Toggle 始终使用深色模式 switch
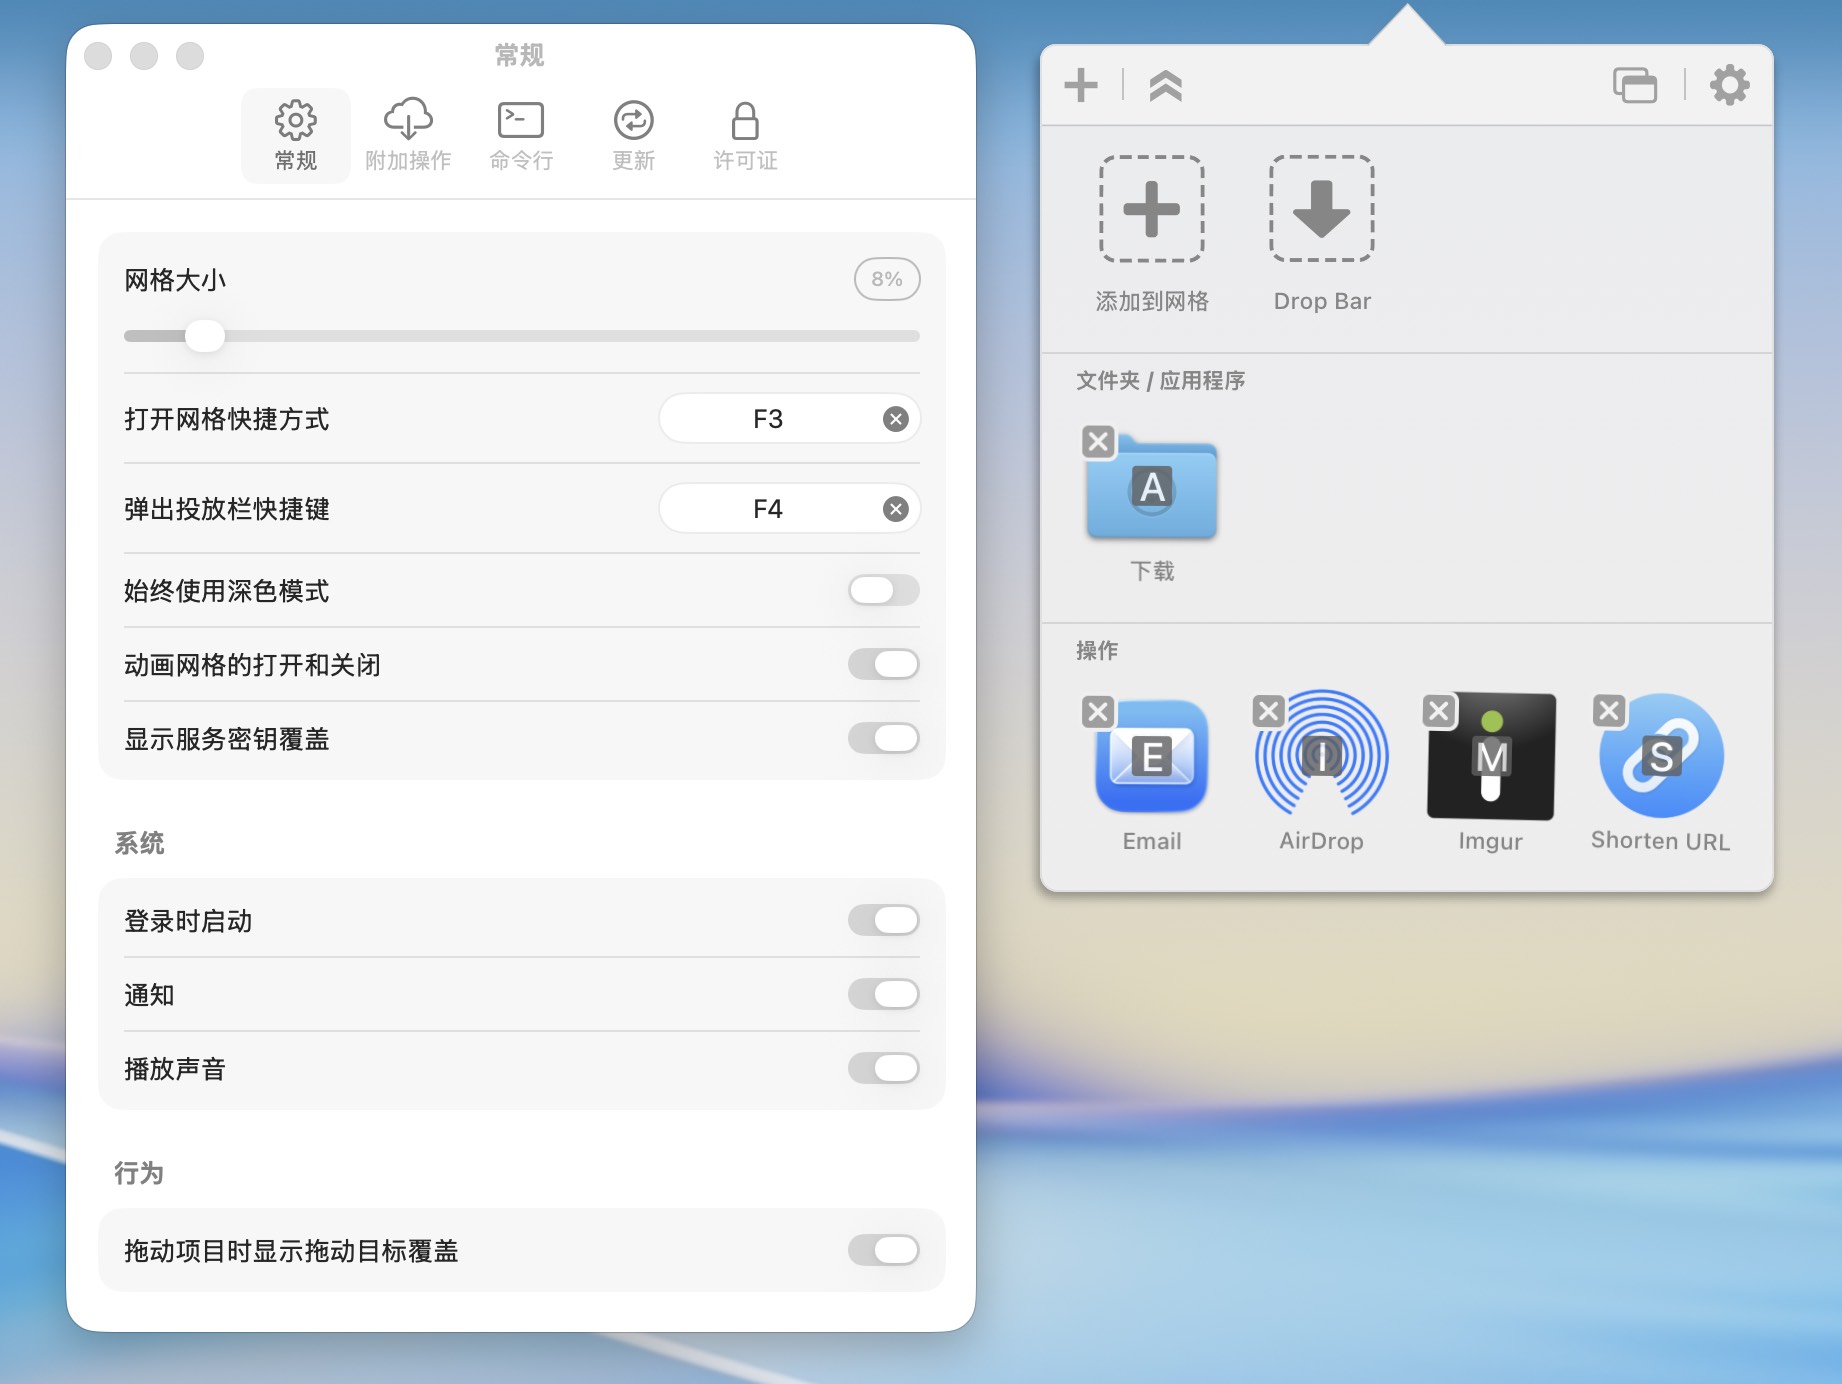The width and height of the screenshot is (1842, 1384). coord(883,590)
